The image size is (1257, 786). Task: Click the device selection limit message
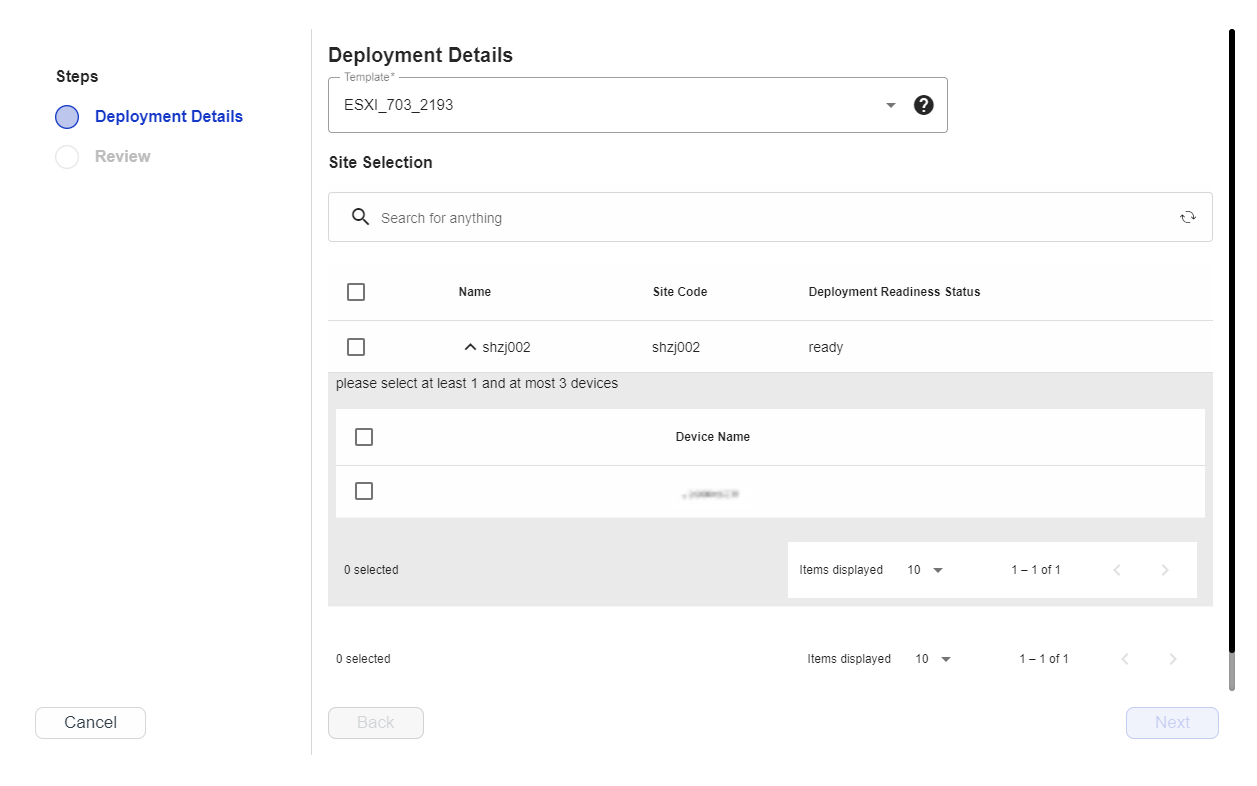477,383
